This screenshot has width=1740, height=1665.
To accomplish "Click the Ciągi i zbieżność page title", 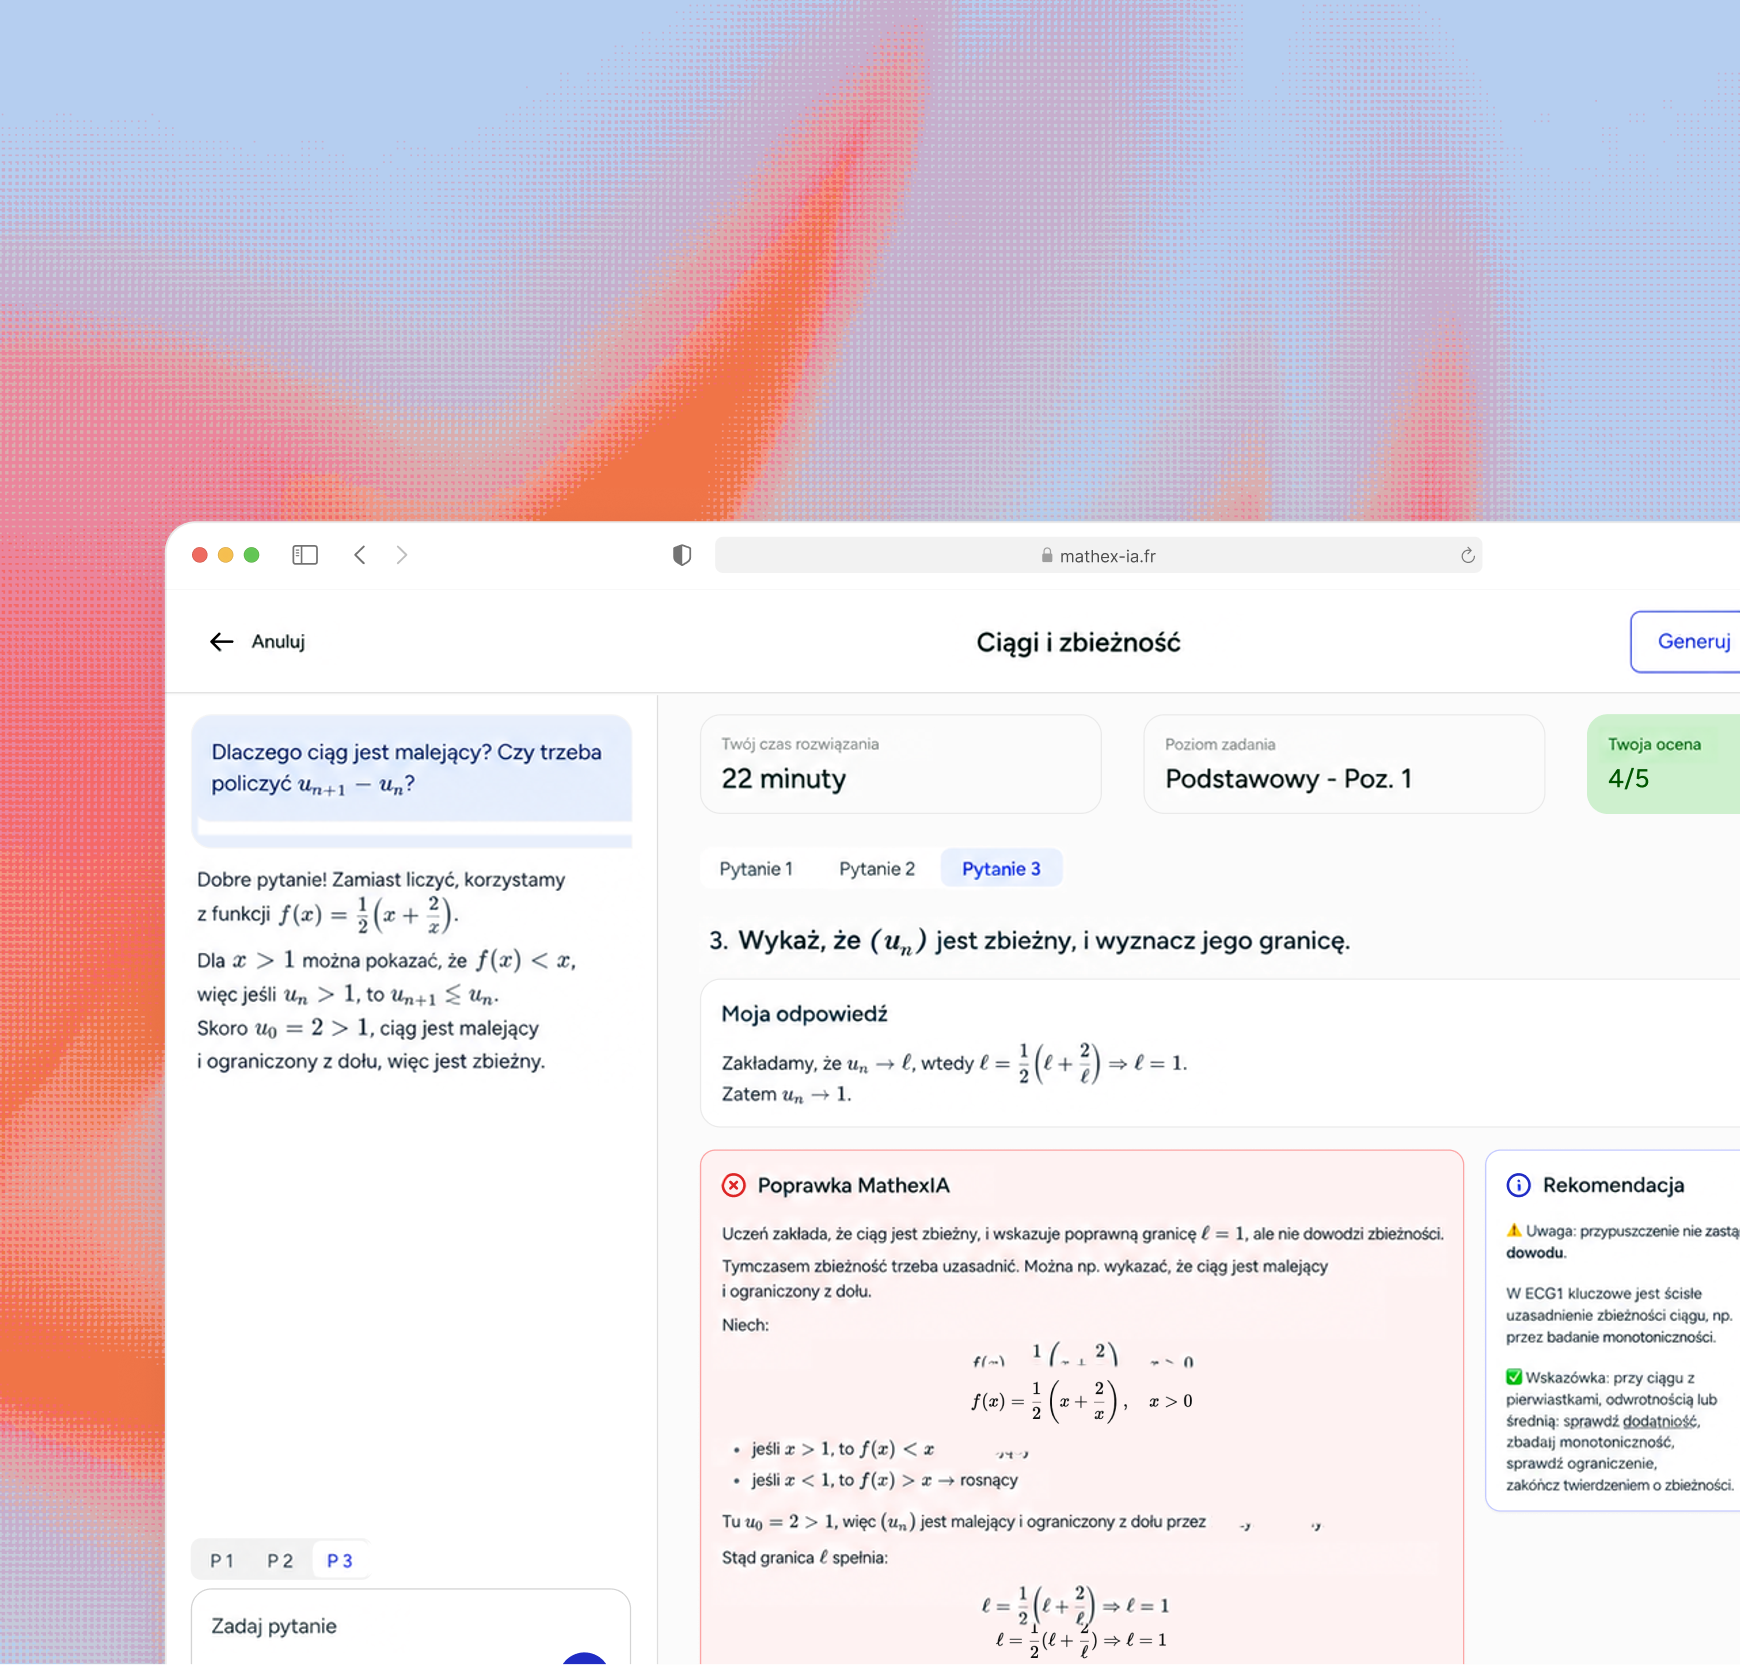I will click(1078, 643).
